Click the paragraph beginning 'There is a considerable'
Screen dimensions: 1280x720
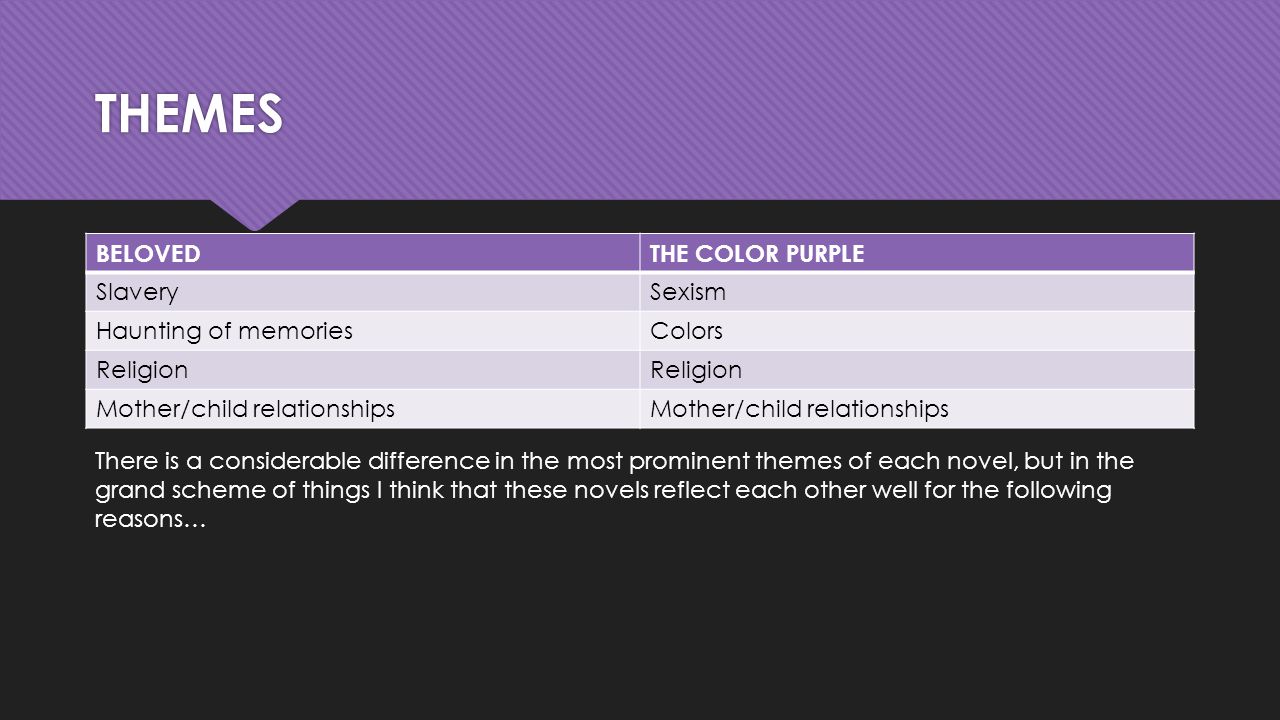point(613,491)
